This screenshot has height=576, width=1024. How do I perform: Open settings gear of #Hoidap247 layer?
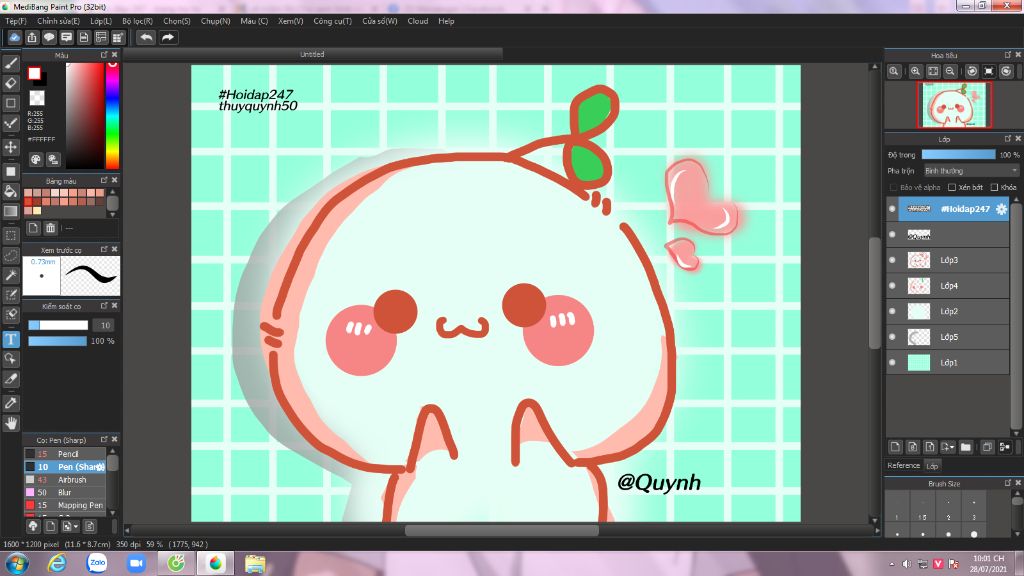pos(1001,209)
